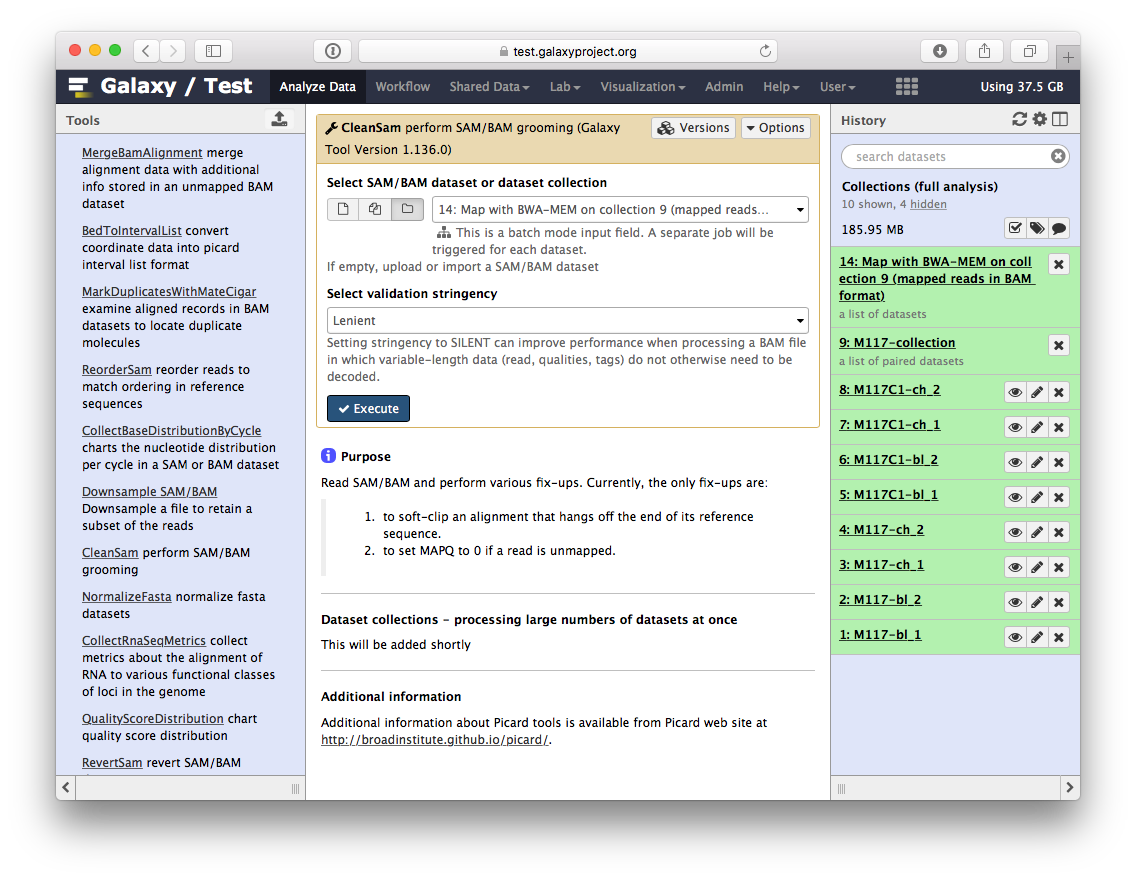Edit attributes of 2: M117-bl_2
This screenshot has height=880, width=1136.
point(1037,602)
